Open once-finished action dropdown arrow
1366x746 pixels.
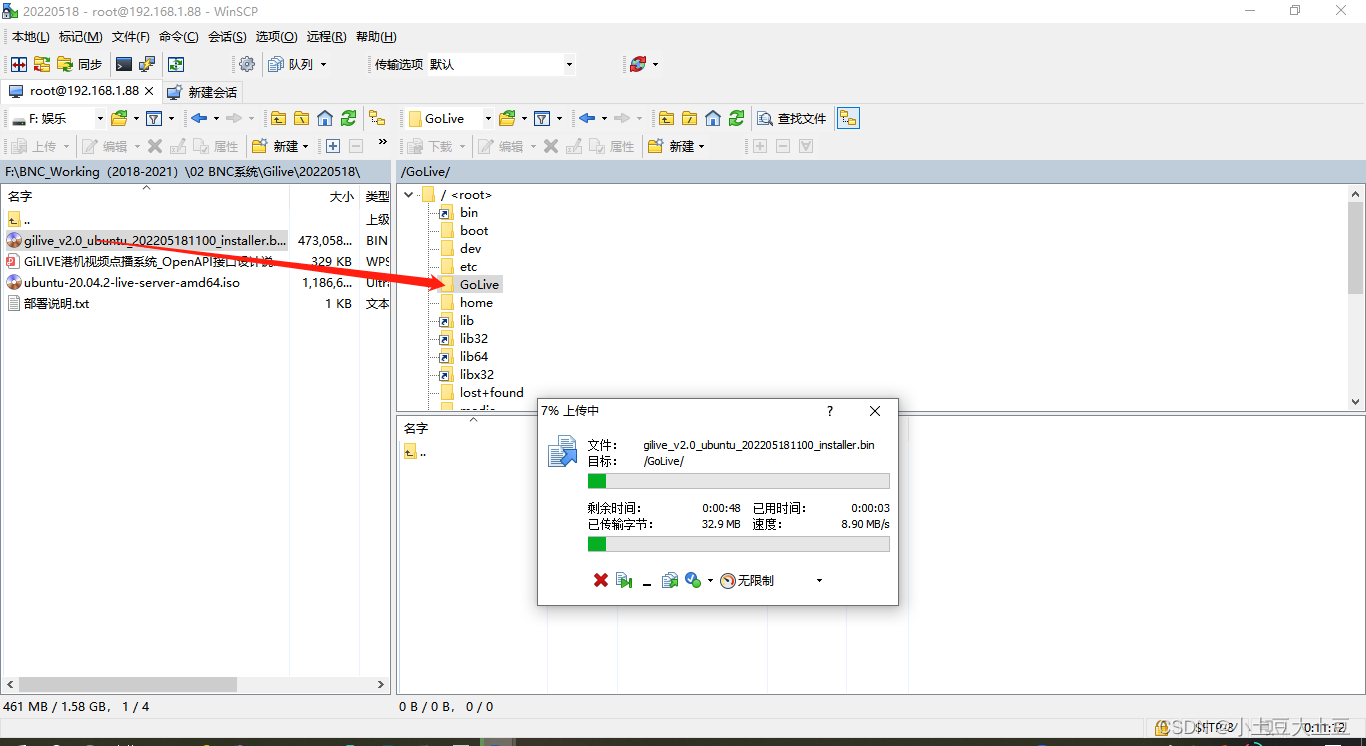tap(710, 581)
